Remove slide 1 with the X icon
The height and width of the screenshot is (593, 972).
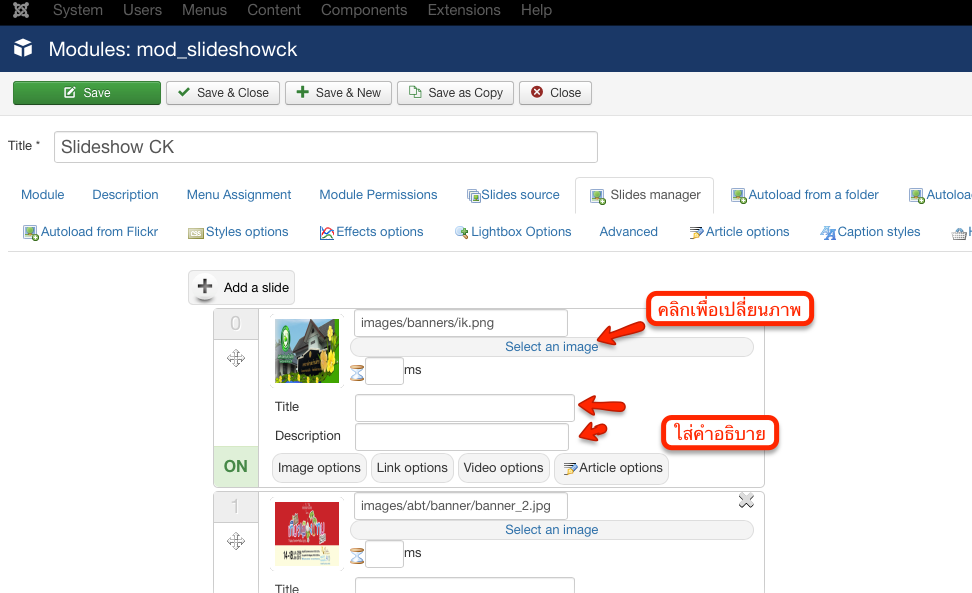point(746,501)
